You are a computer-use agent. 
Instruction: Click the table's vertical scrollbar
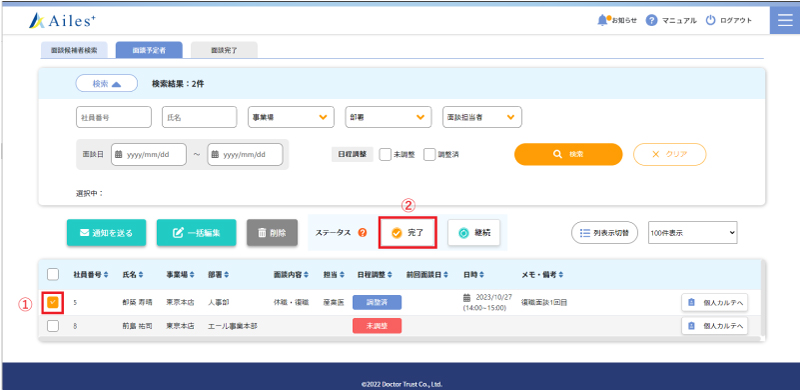763,299
